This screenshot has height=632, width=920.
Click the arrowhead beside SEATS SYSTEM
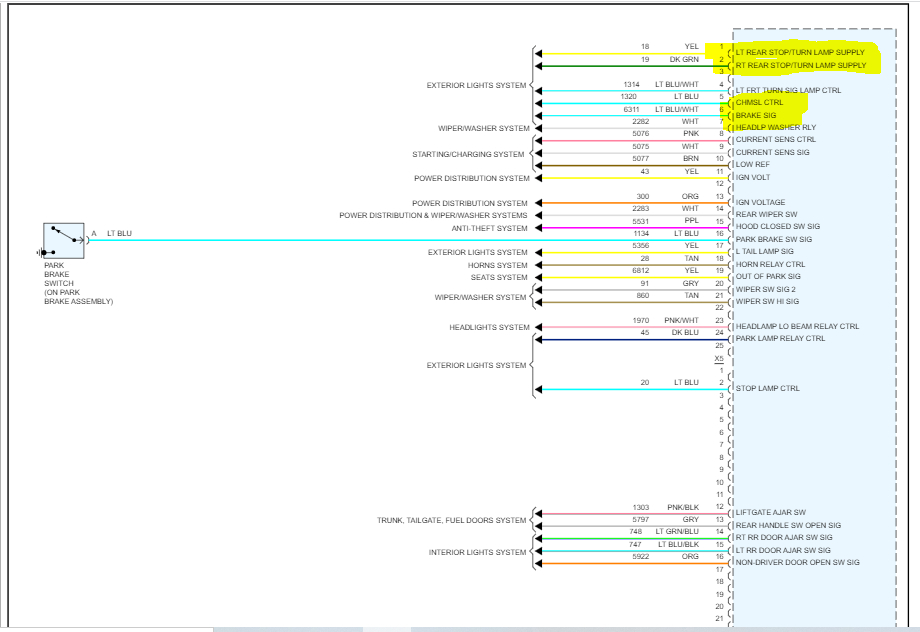click(x=538, y=278)
